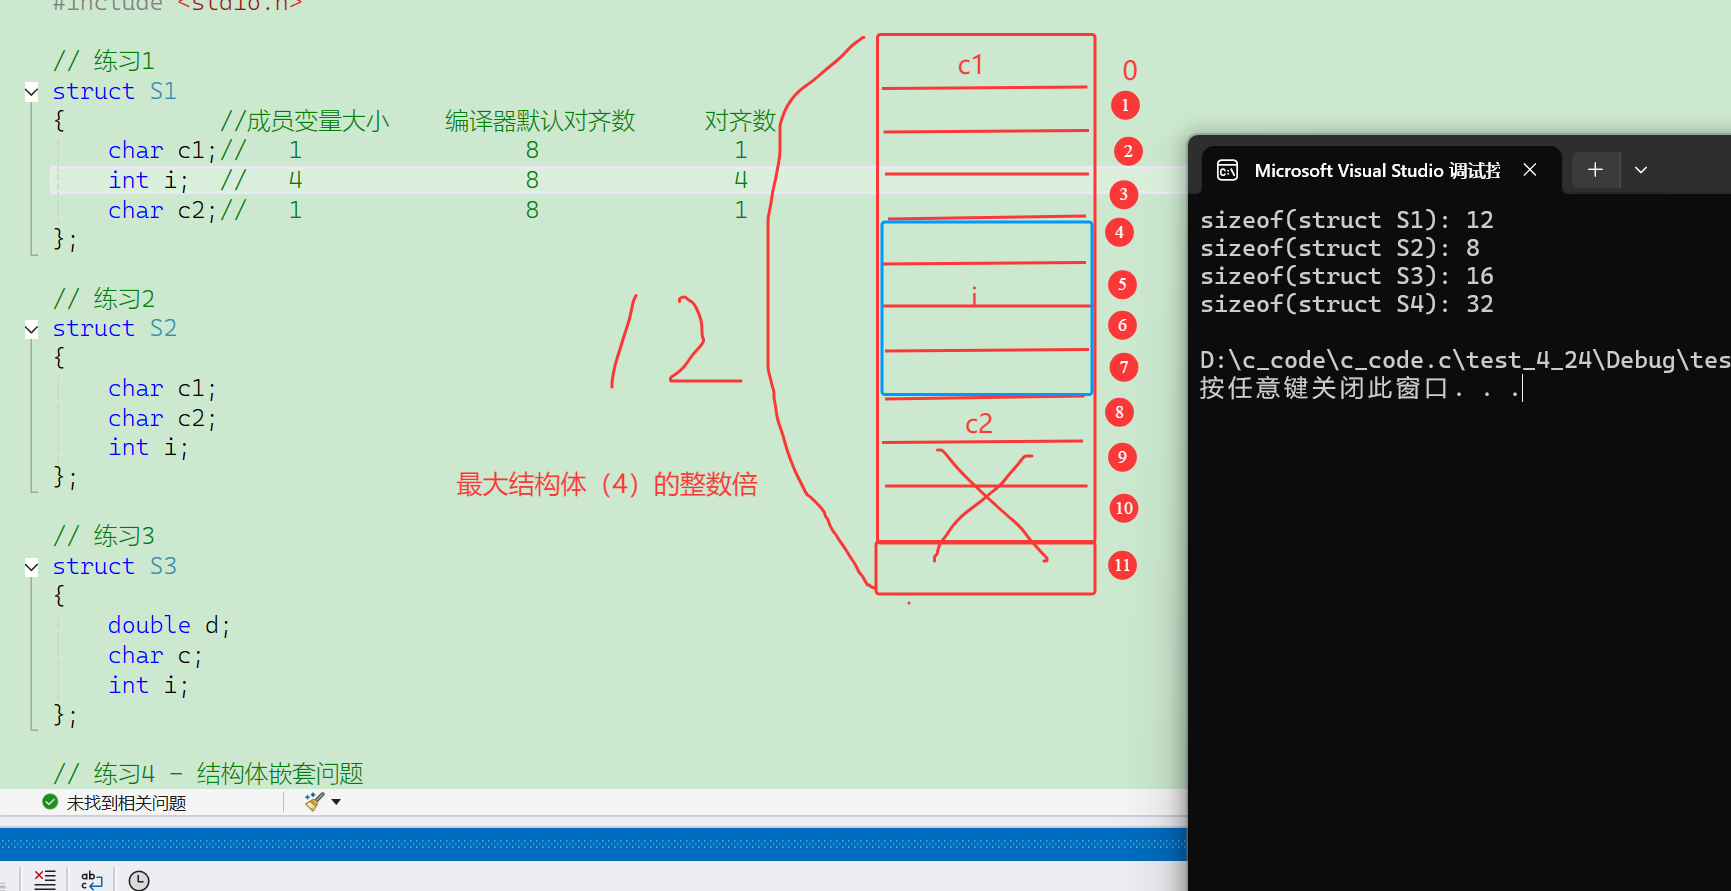Click the '按任意键关闭此窗口' console prompt
Screen dimensions: 1731x891
click(x=1360, y=388)
